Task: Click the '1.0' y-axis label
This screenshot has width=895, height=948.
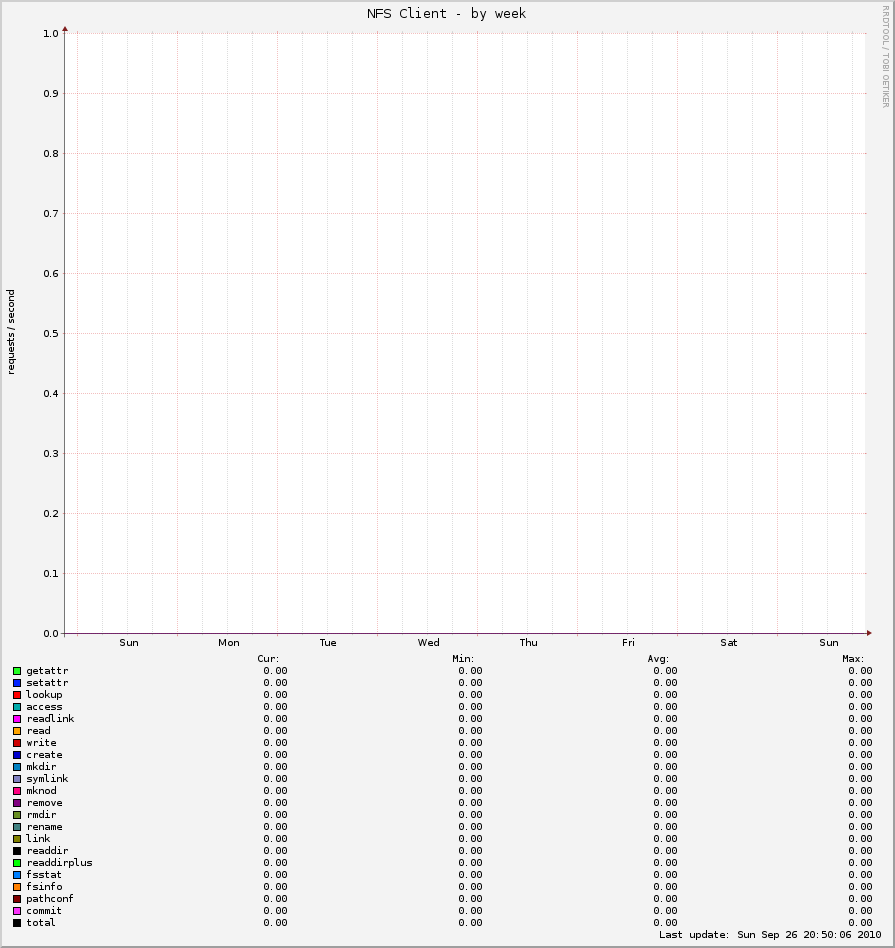Action: (51, 33)
